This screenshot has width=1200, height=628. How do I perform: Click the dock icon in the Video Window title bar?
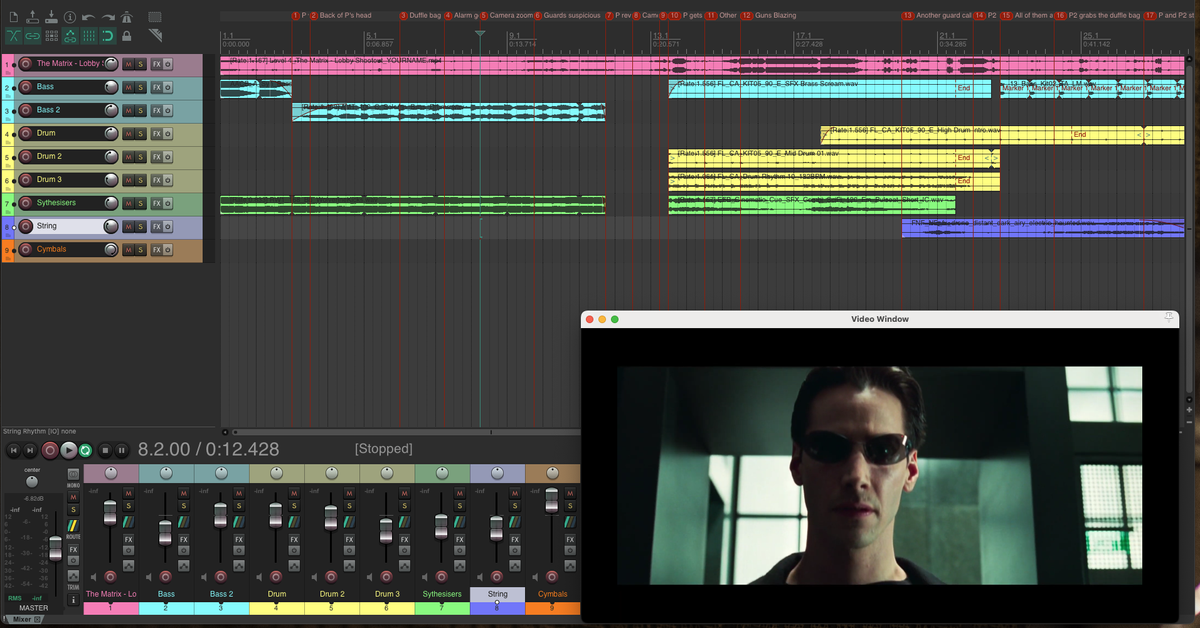tap(1168, 318)
